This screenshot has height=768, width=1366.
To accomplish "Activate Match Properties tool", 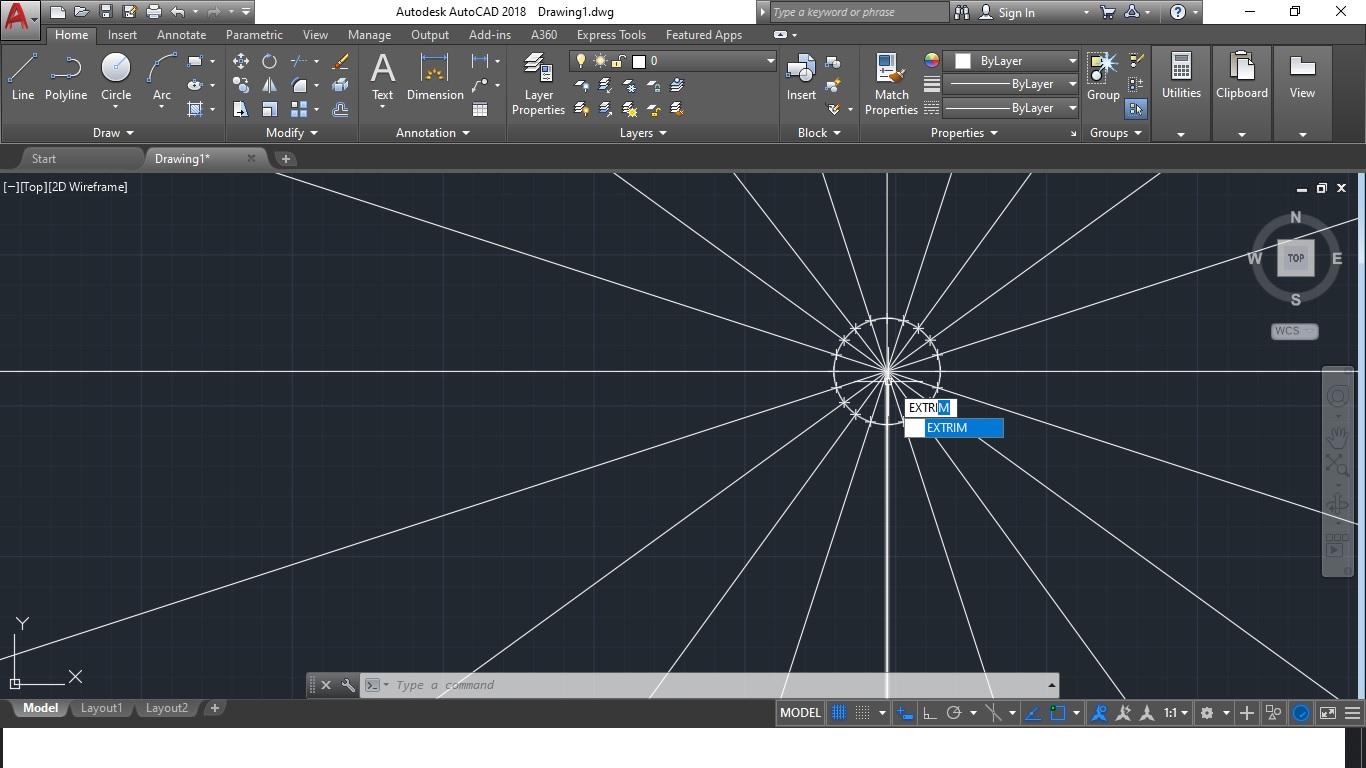I will pos(891,84).
